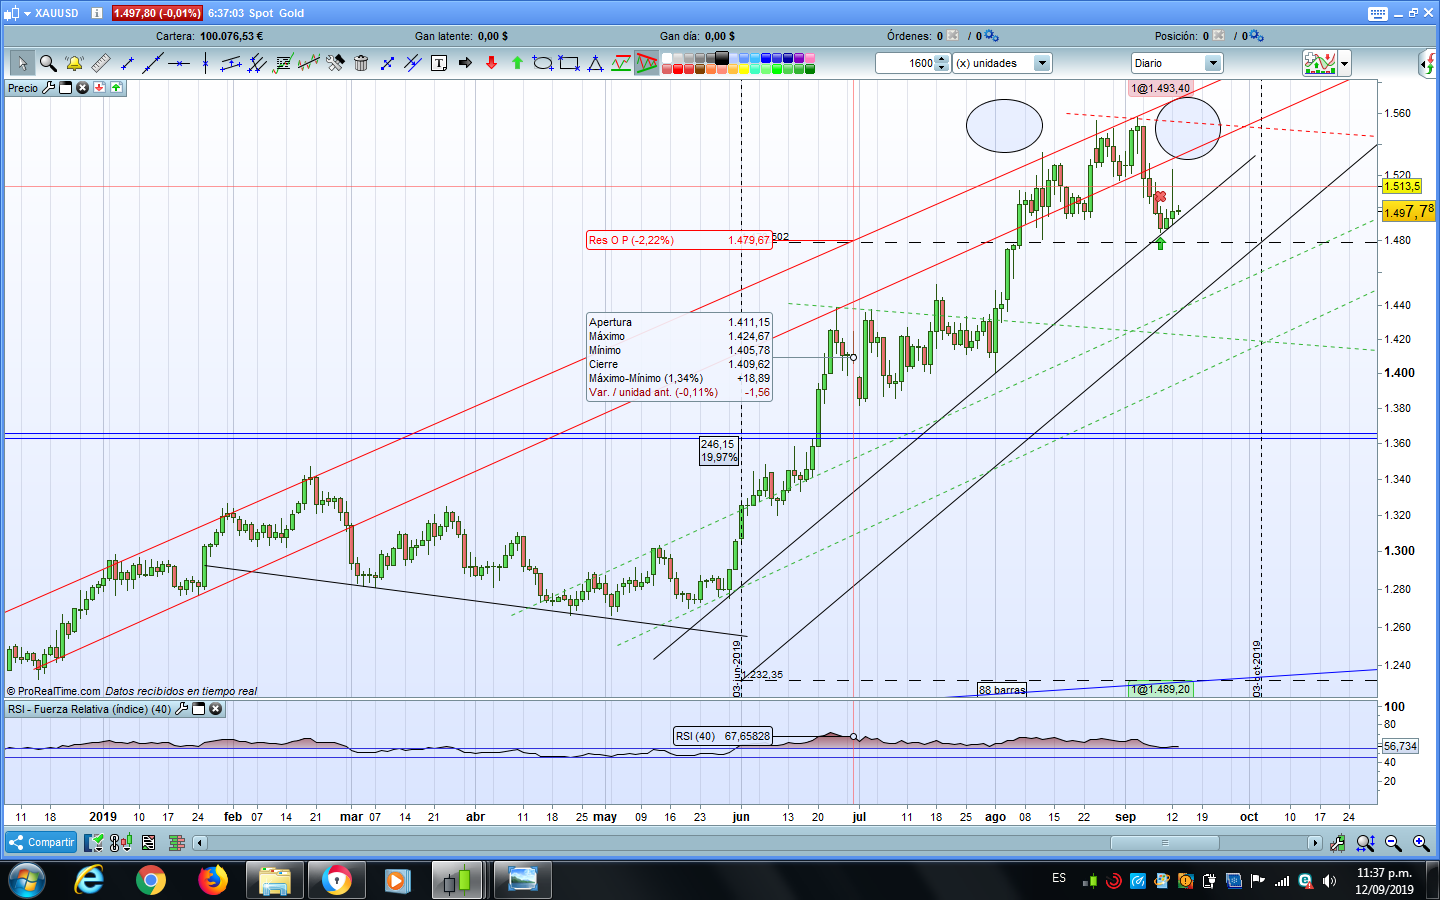1440x900 pixels.
Task: Increase the 1600 quantity stepper
Action: [x=941, y=59]
